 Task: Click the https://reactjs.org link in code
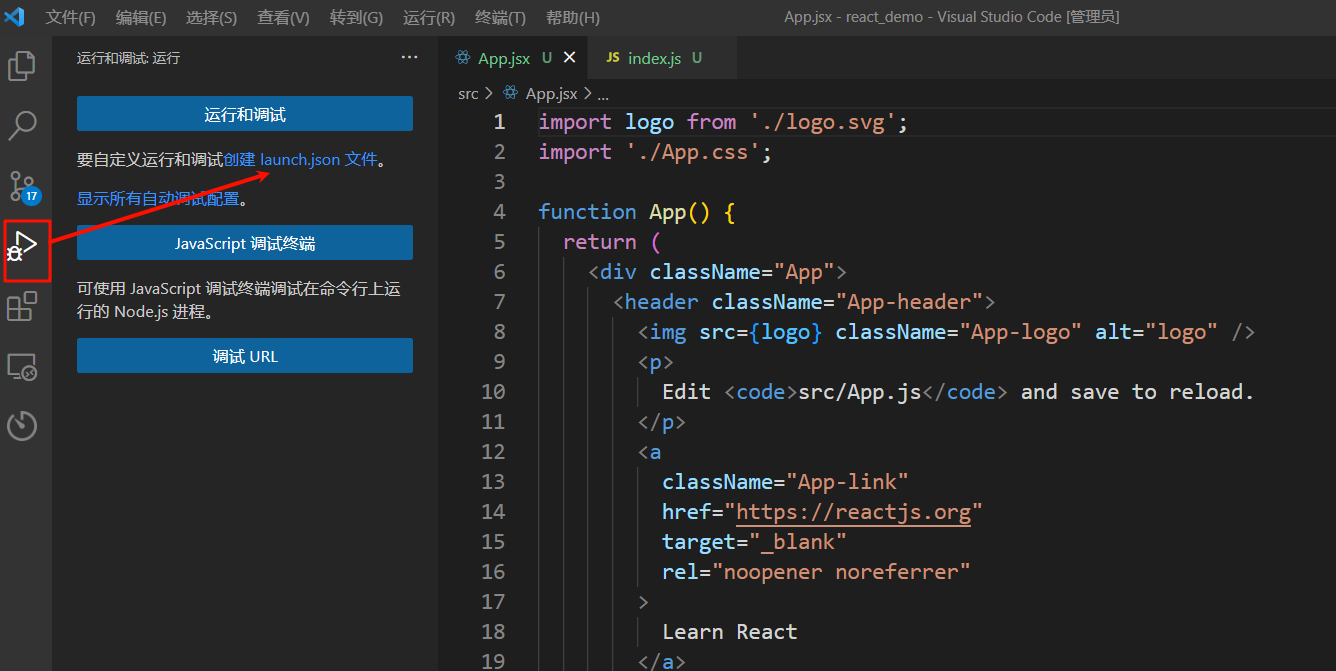click(854, 512)
